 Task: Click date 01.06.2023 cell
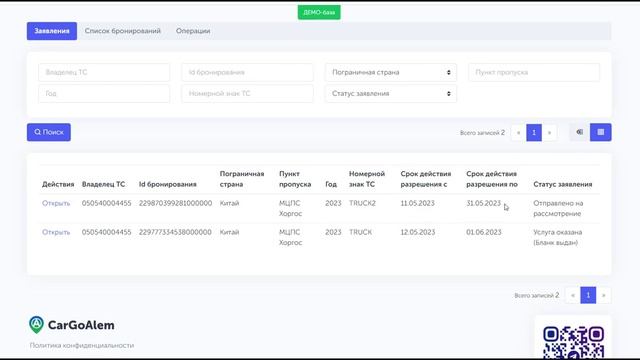pyautogui.click(x=484, y=232)
